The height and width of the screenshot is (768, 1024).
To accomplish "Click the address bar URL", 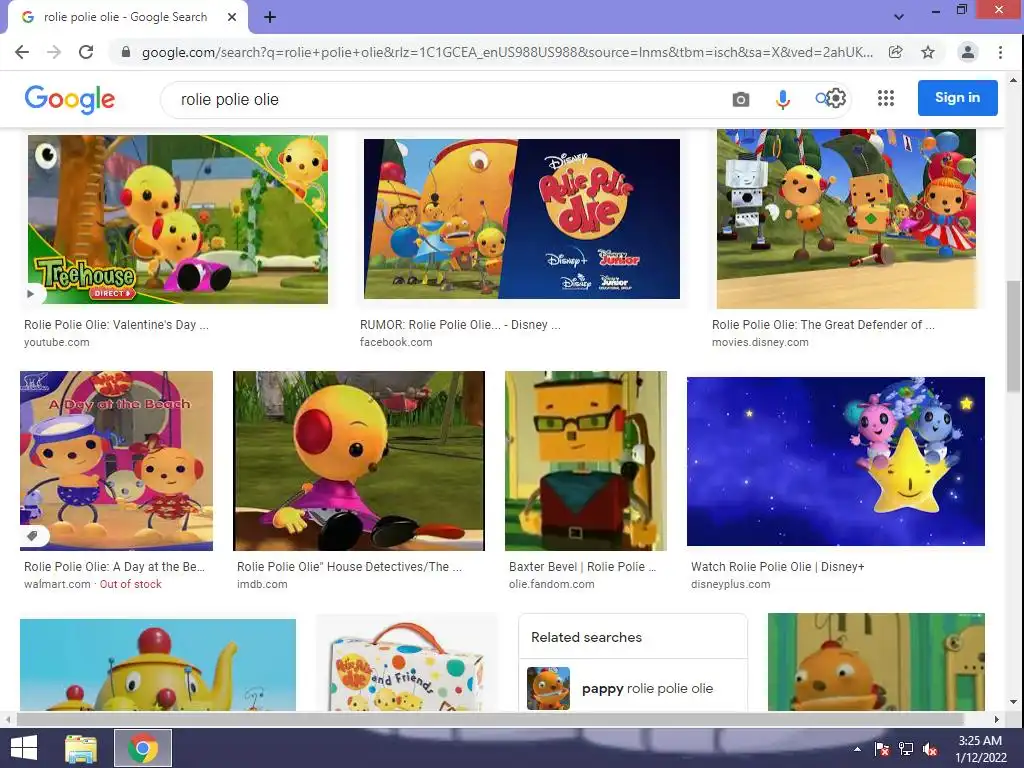I will coord(507,52).
